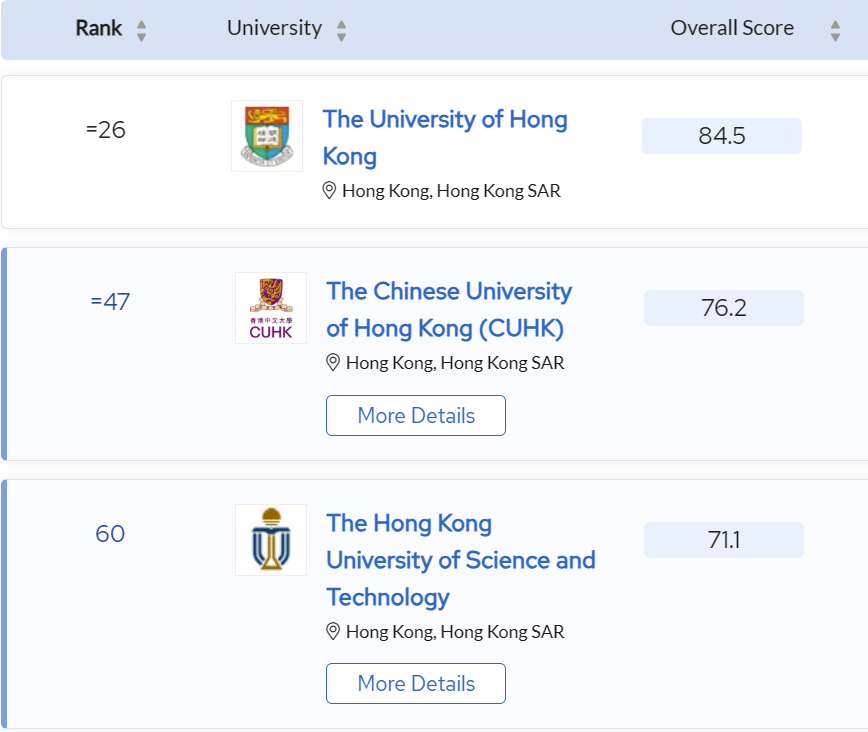
Task: Open The University of Hong Kong link
Action: (445, 137)
